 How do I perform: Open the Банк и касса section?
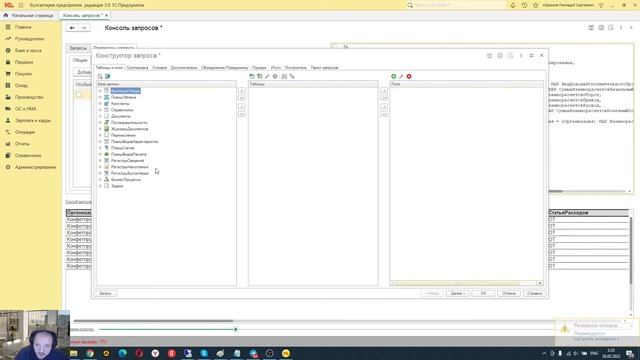point(28,50)
